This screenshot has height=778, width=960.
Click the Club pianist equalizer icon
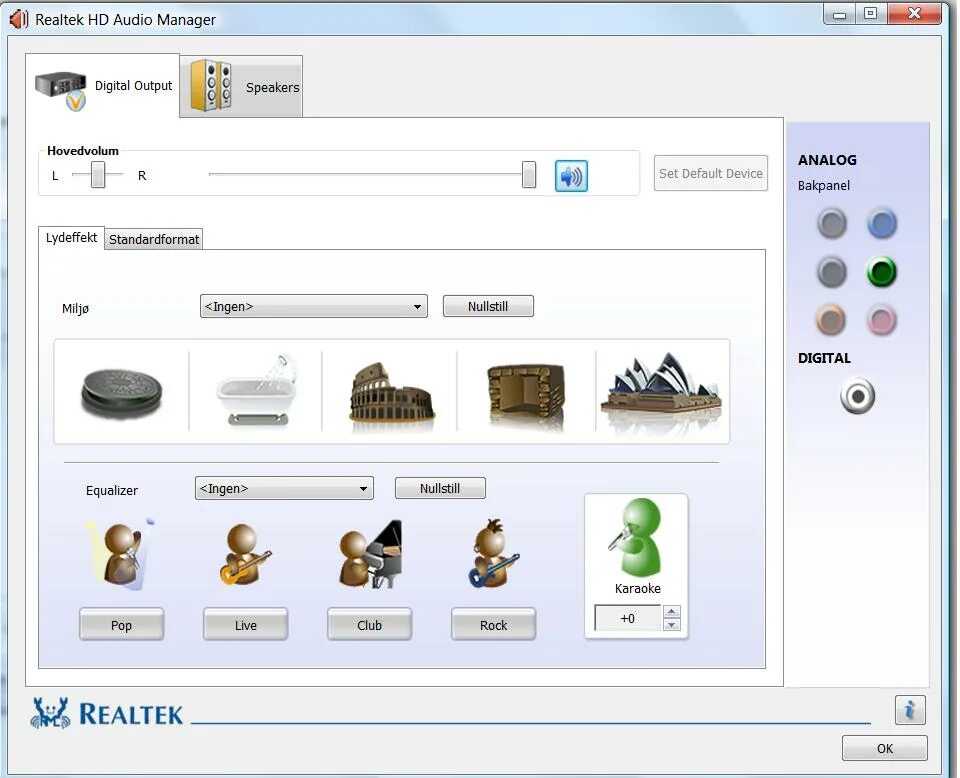(x=370, y=555)
